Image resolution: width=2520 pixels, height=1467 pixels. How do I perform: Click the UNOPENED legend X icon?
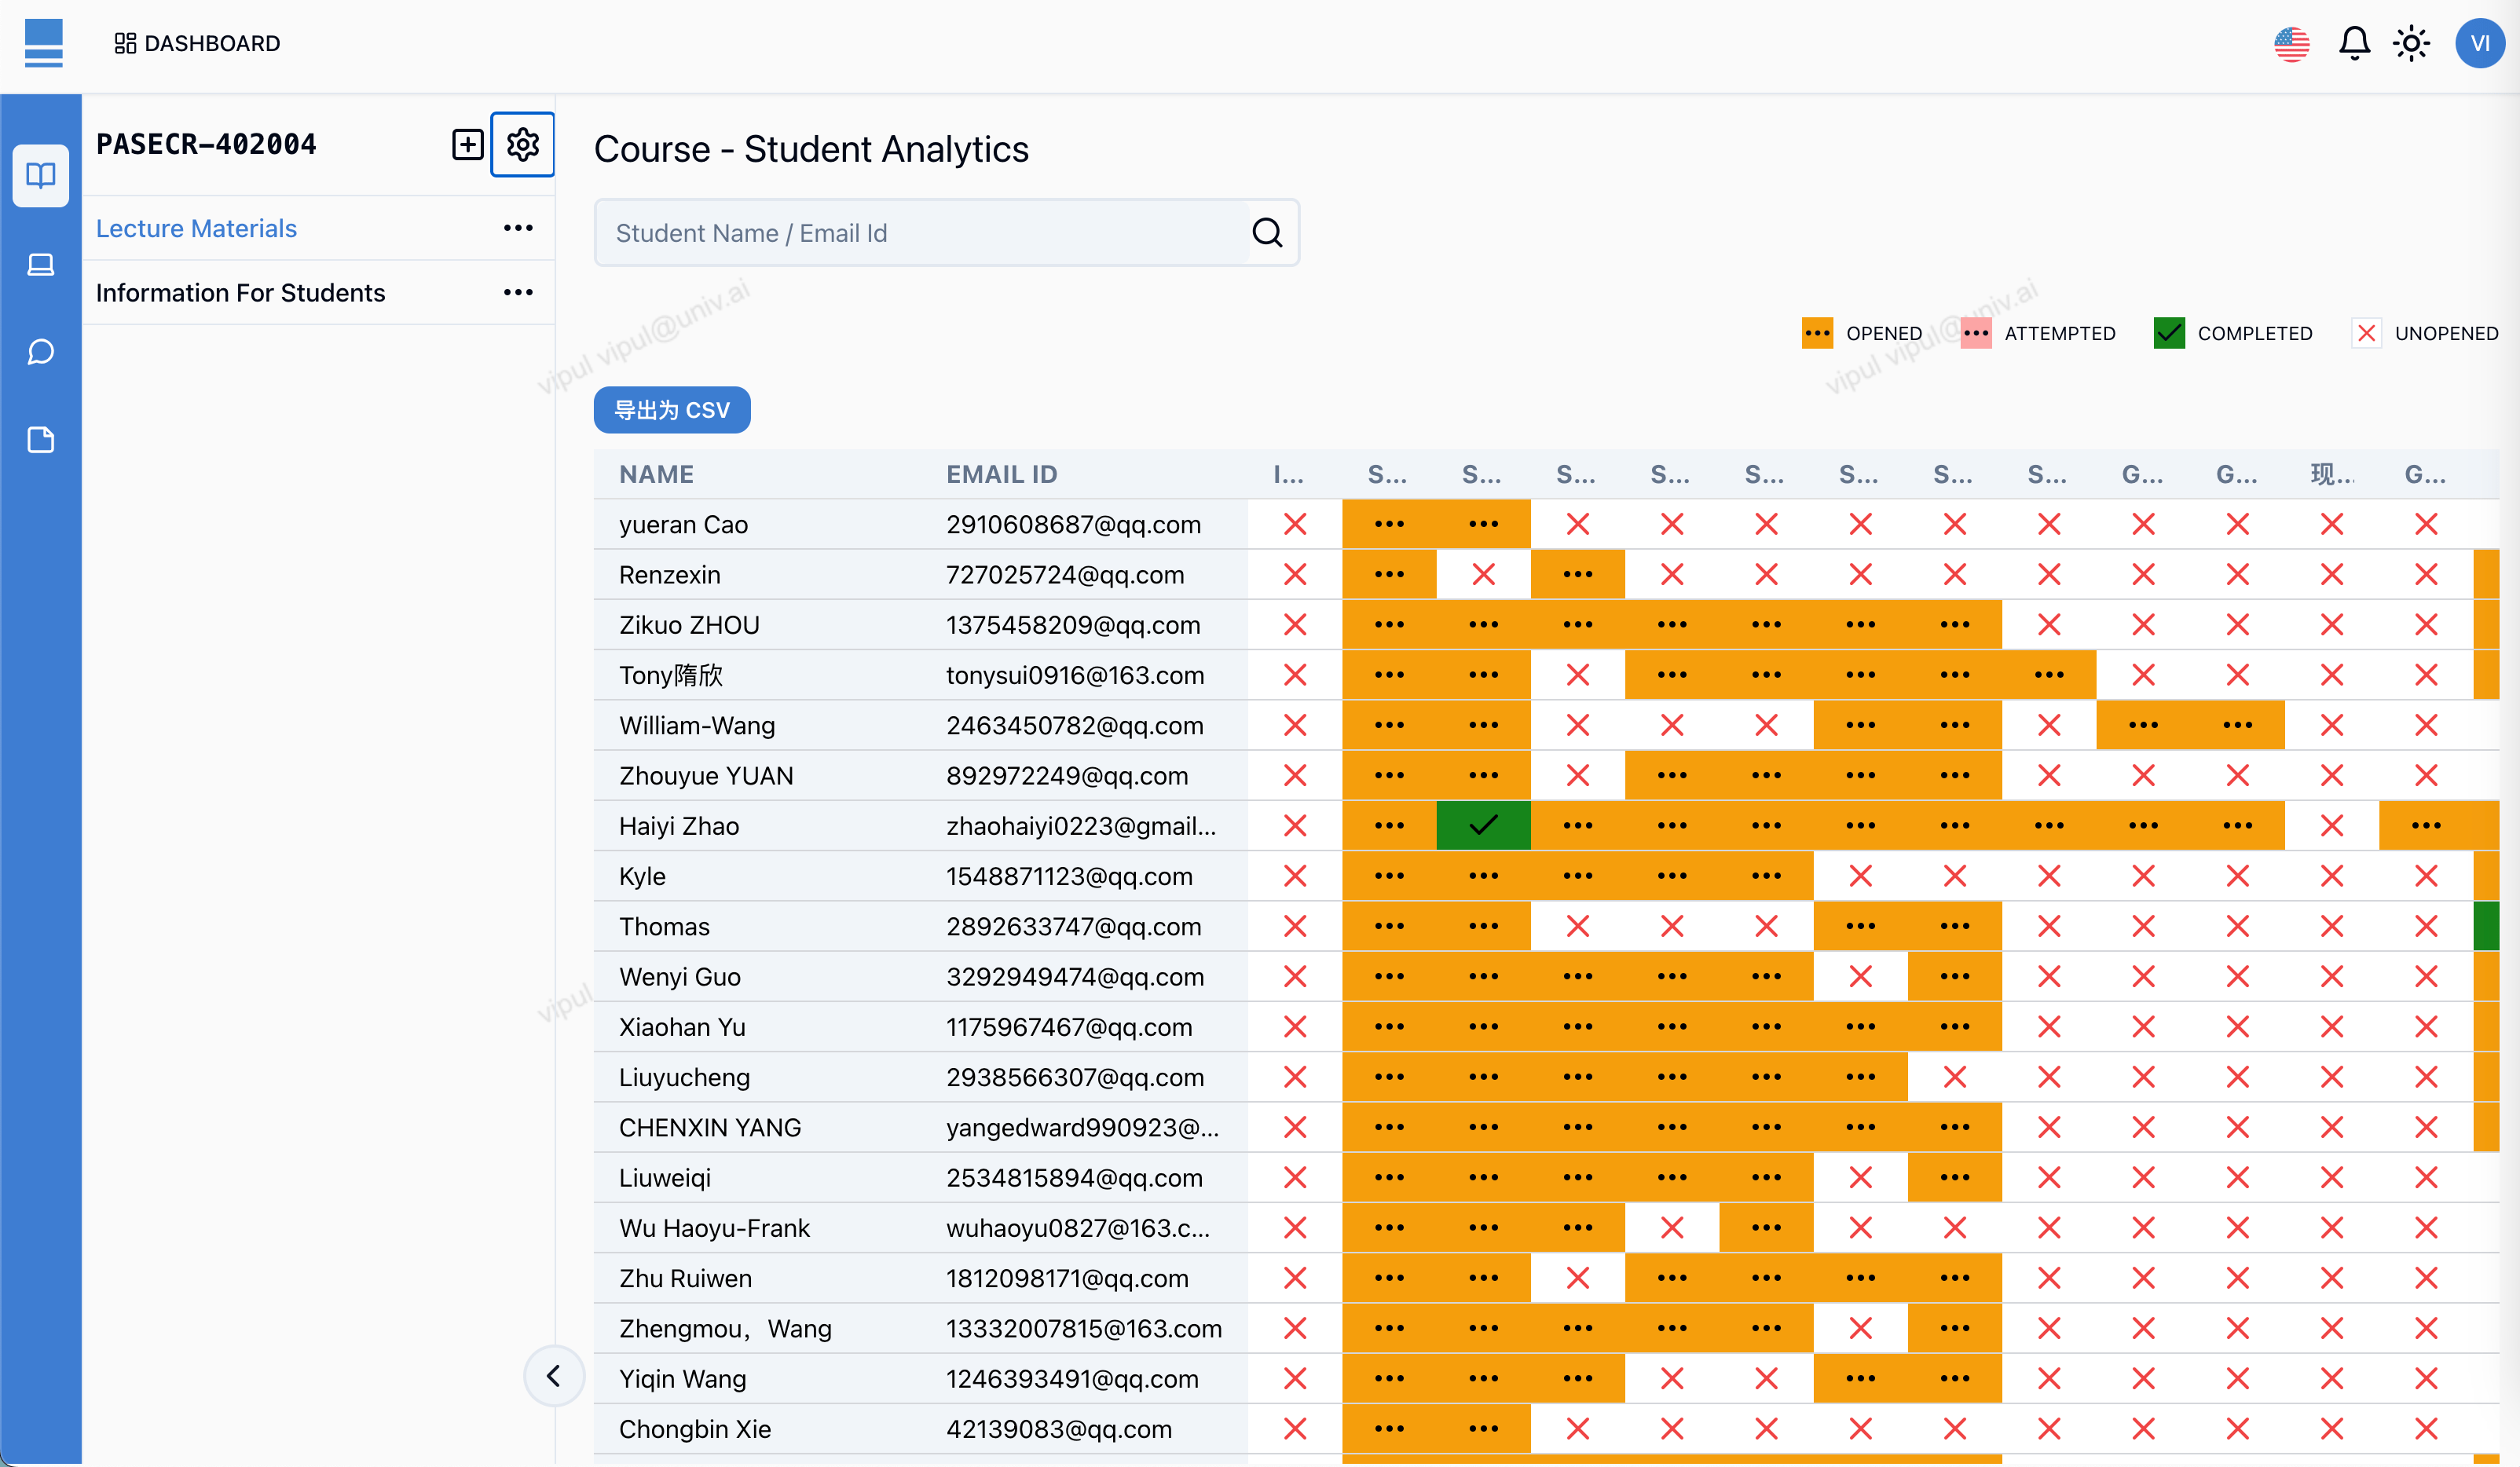tap(2366, 333)
